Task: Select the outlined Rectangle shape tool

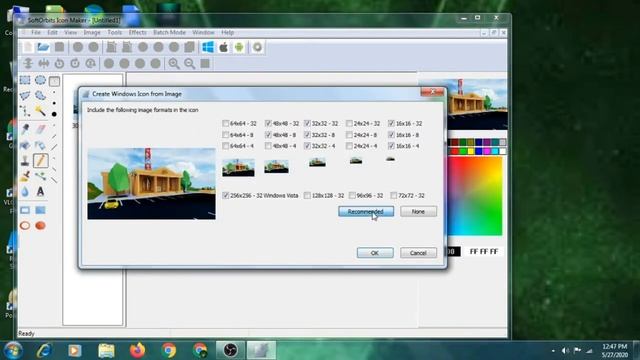Action: pyautogui.click(x=25, y=210)
